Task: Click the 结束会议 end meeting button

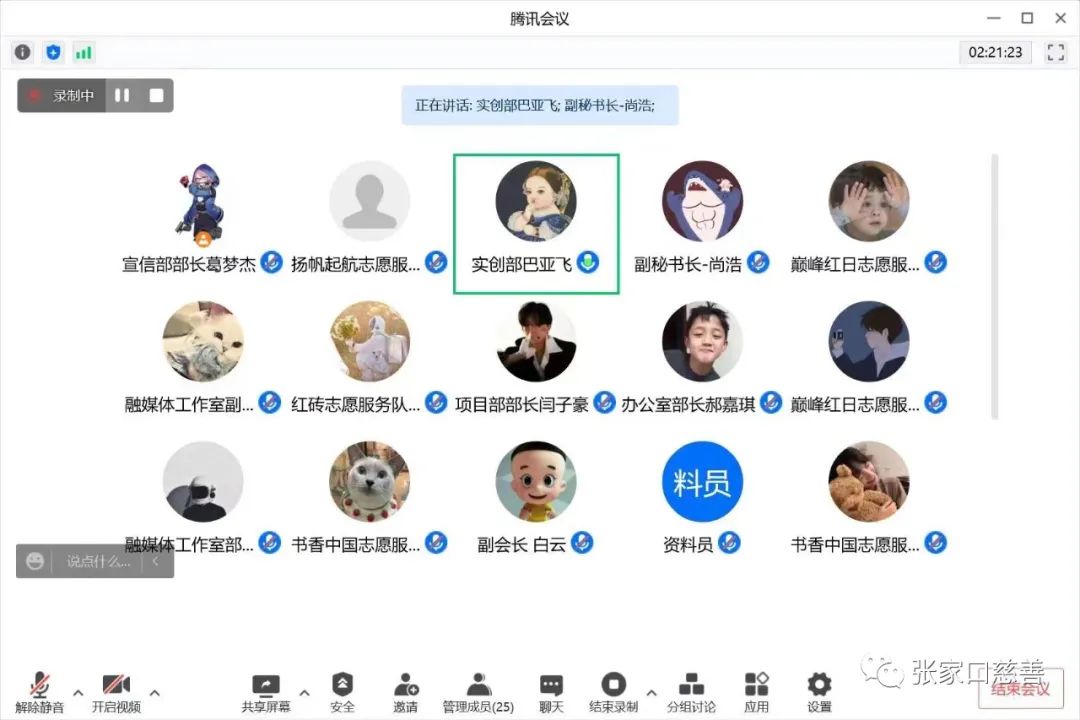Action: pyautogui.click(x=1021, y=688)
